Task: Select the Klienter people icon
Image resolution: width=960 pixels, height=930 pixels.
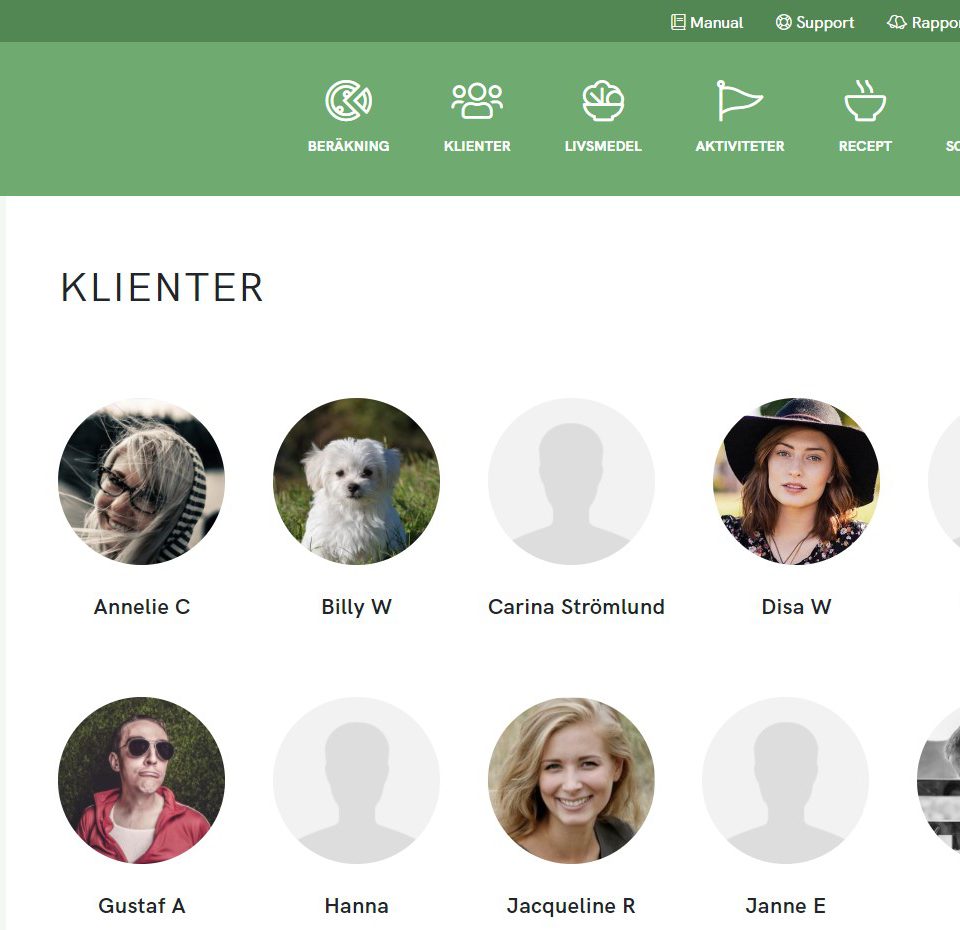Action: (x=477, y=100)
